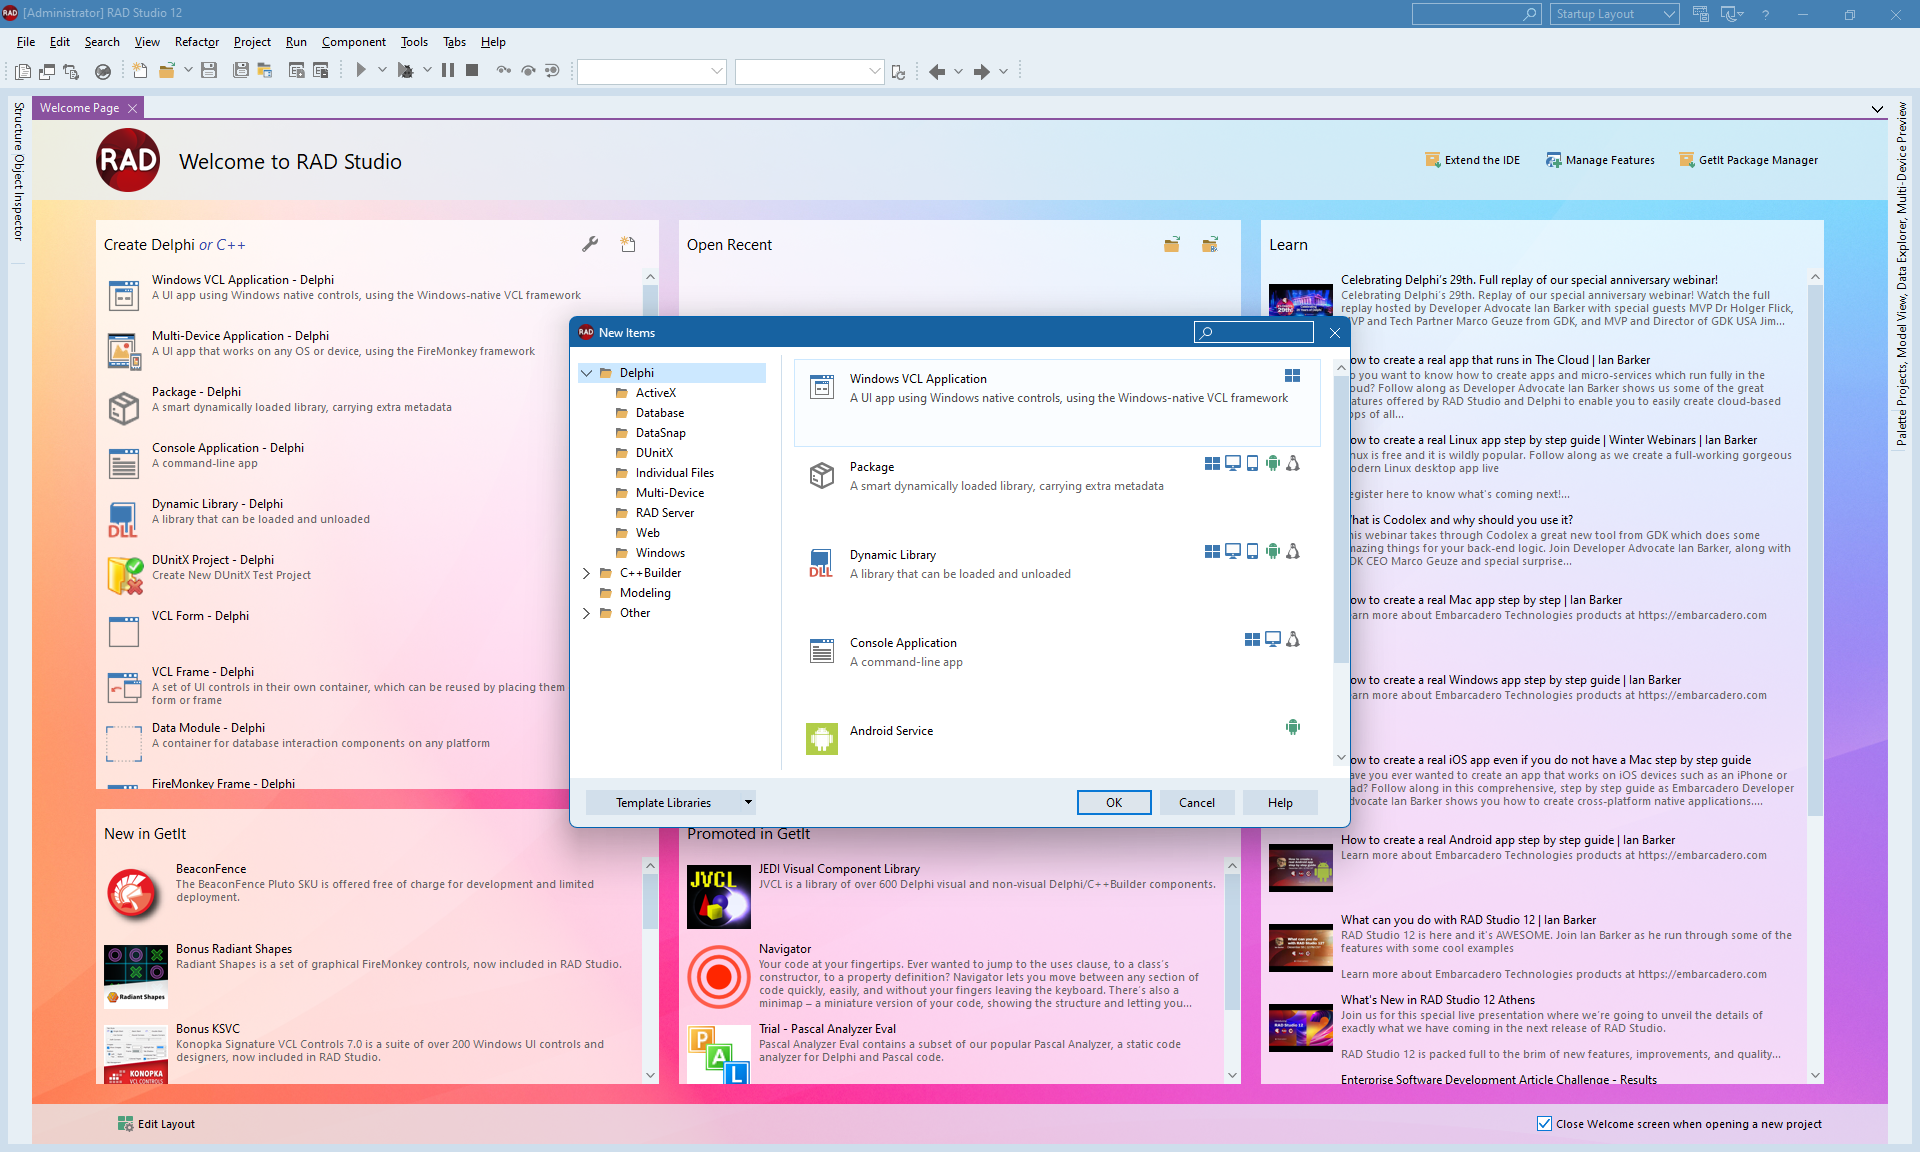1920x1152 pixels.
Task: Click the search field in the New Items dialog
Action: point(1254,332)
